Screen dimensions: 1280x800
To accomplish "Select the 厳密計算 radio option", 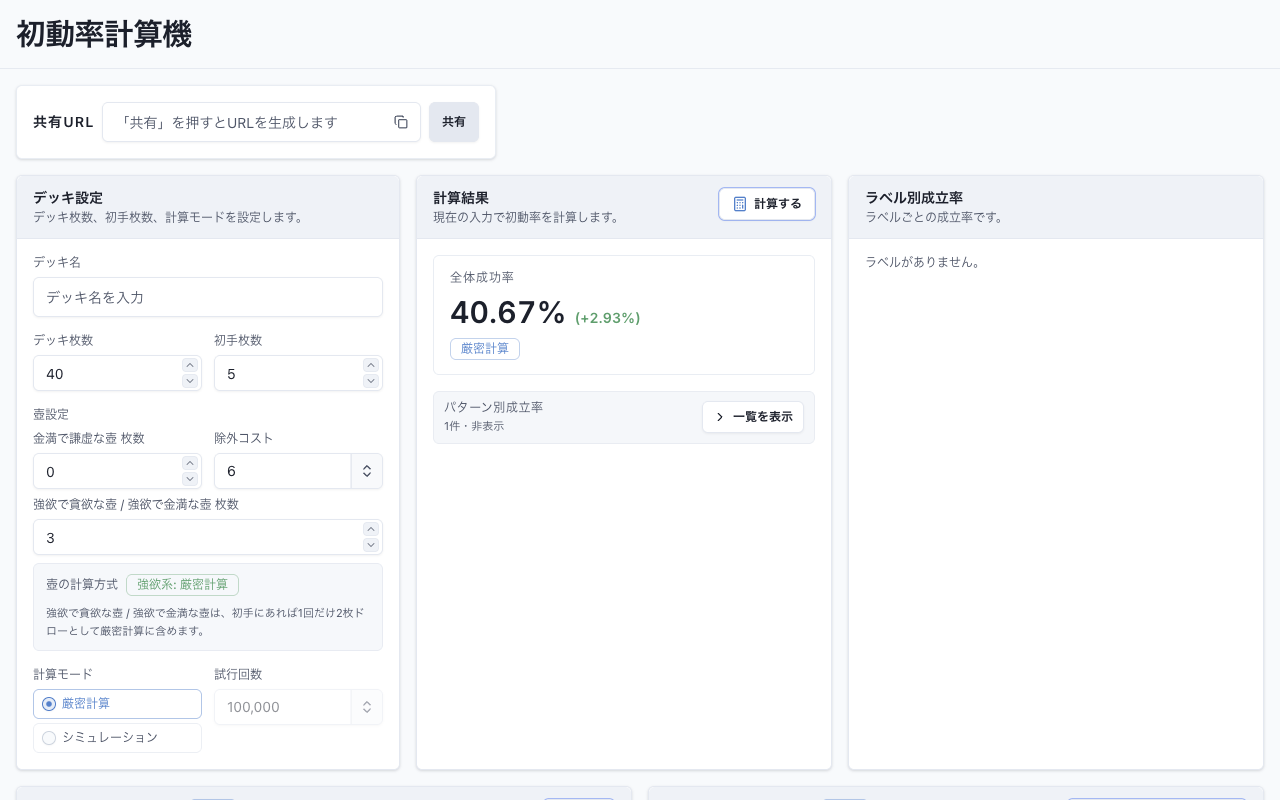I will [x=117, y=704].
